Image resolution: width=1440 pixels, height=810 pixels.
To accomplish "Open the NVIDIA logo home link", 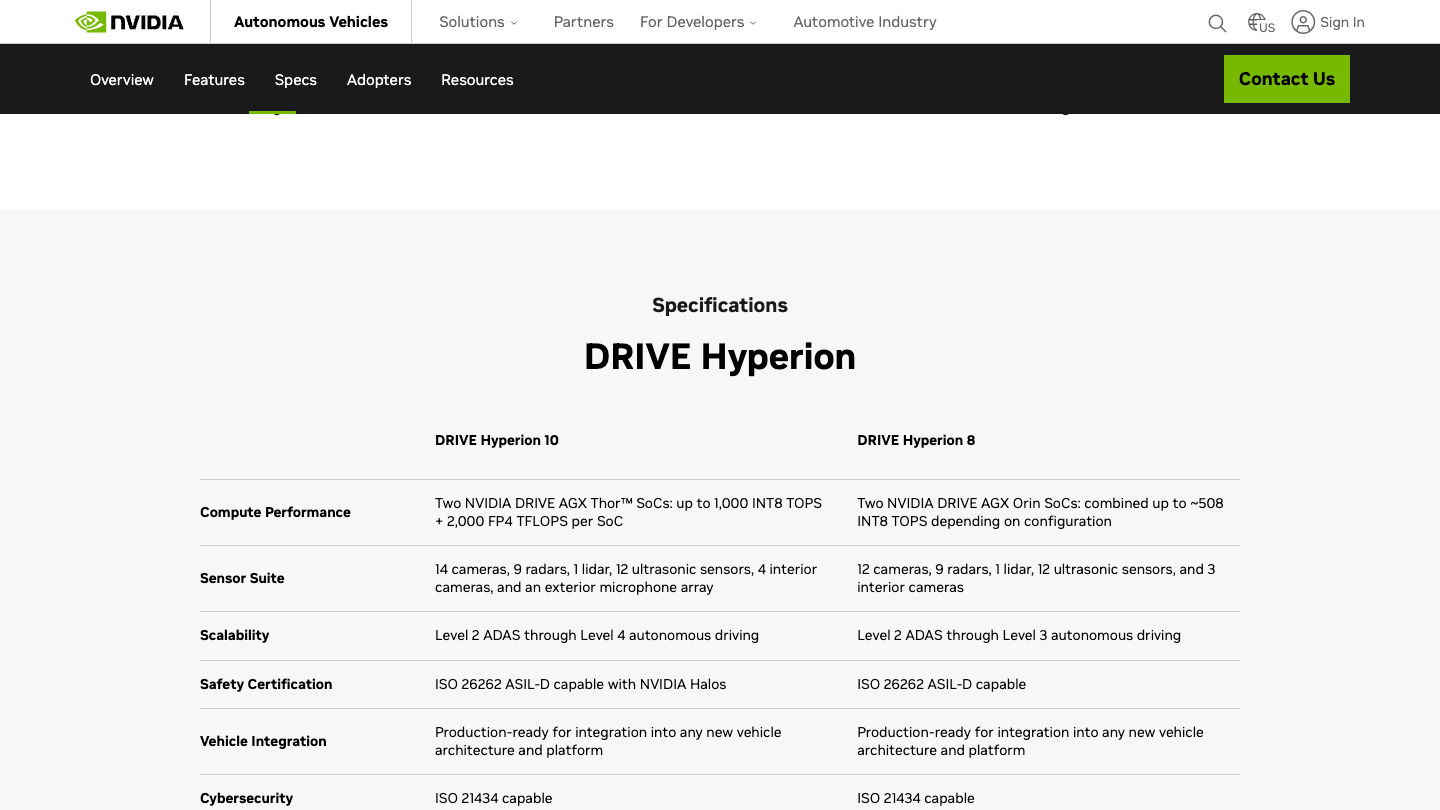I will (129, 22).
